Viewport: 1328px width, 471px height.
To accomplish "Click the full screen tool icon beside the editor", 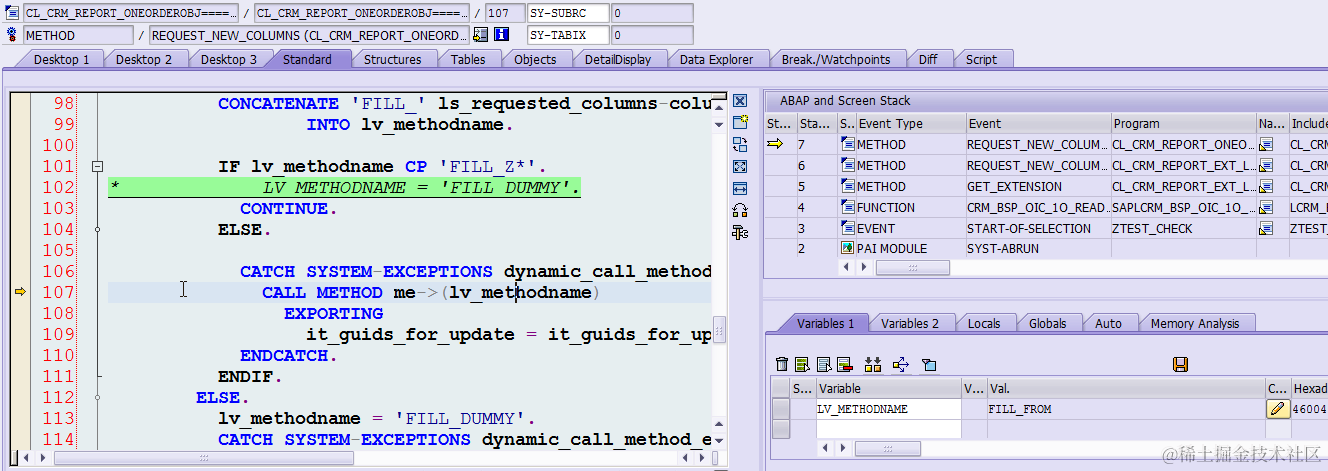I will tap(740, 166).
